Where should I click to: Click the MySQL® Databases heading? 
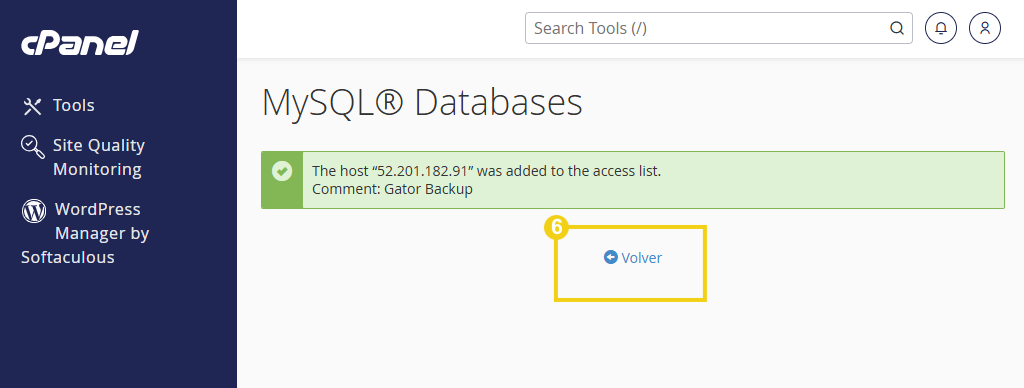(x=422, y=103)
